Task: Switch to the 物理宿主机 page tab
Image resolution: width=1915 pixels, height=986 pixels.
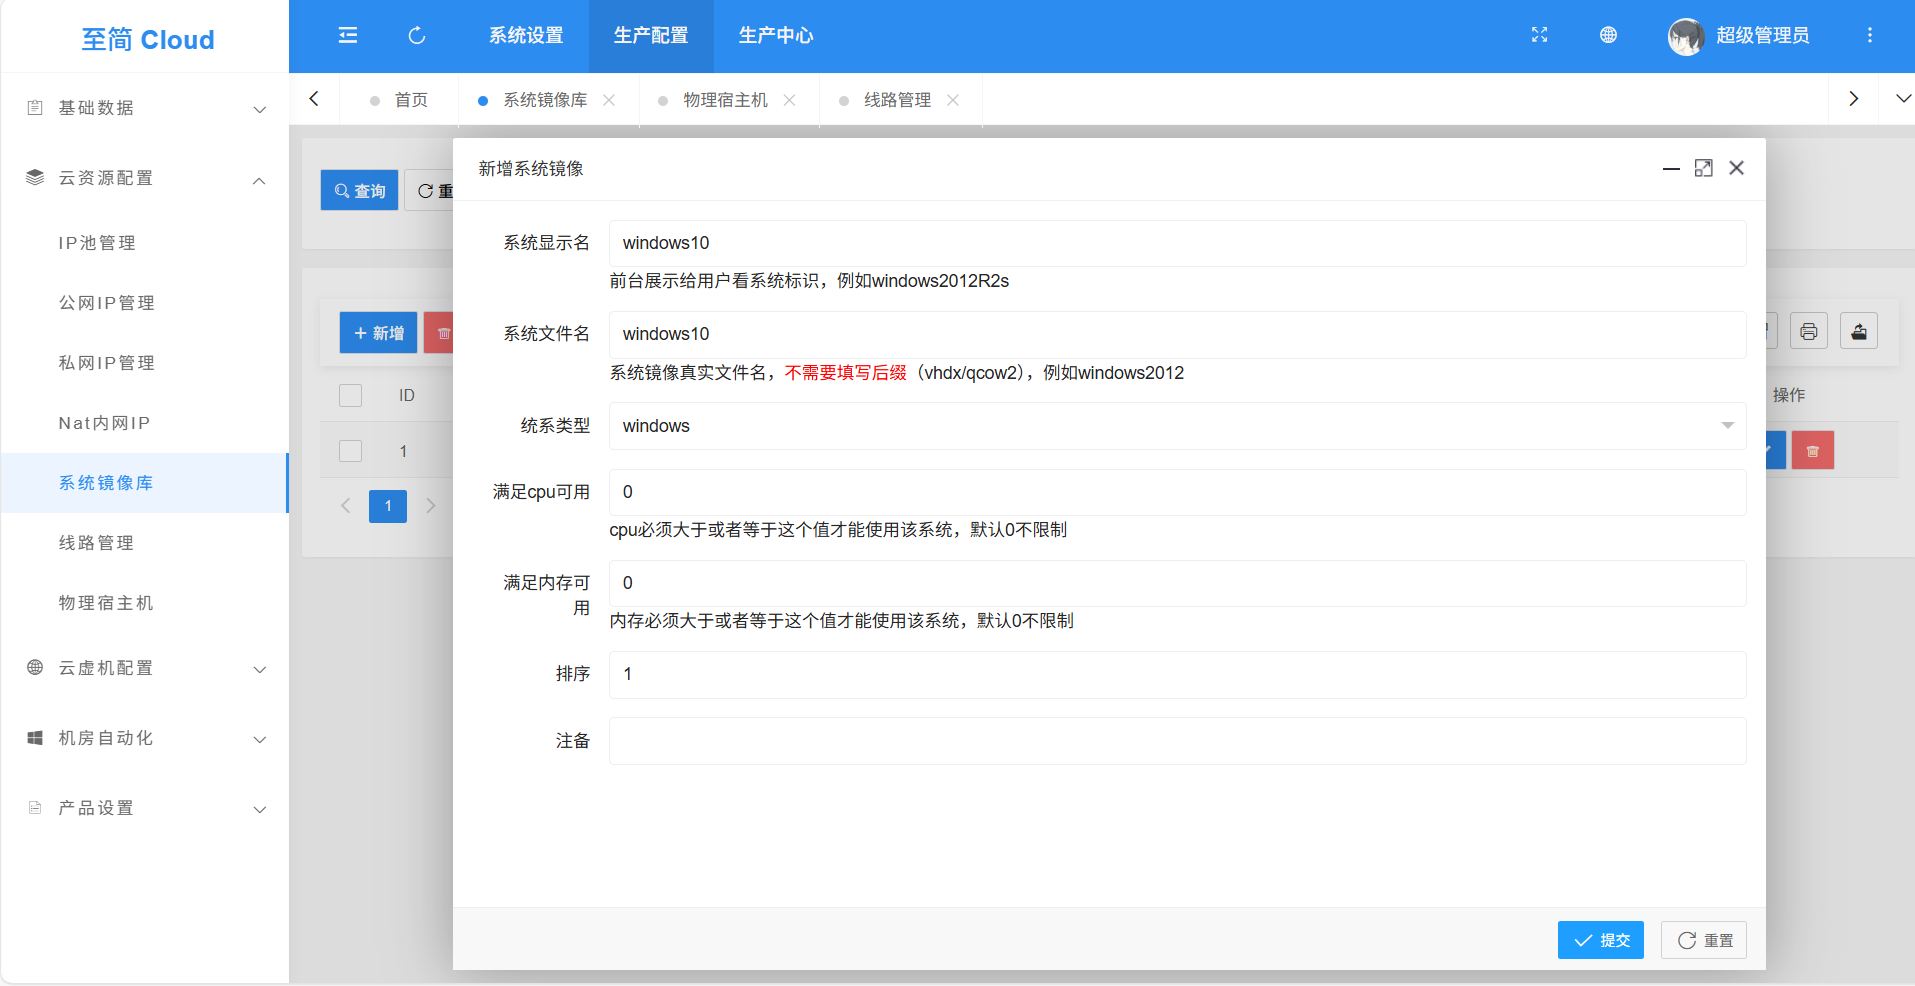Action: [724, 100]
